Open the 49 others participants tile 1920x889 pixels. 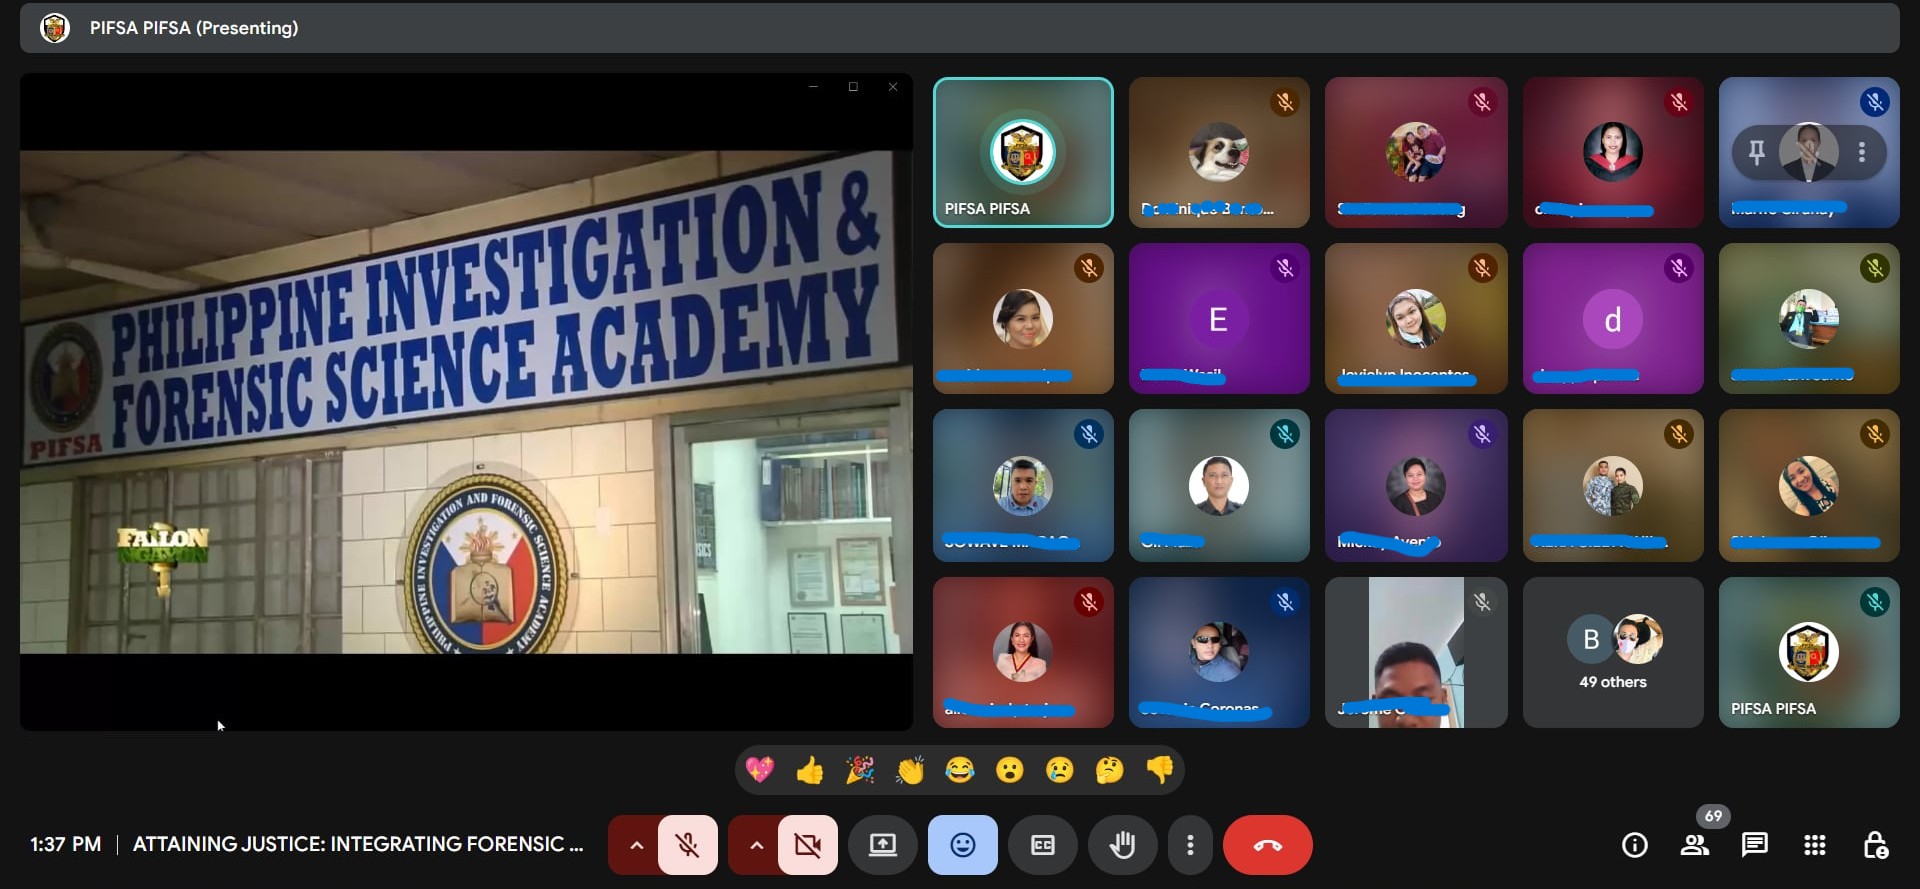click(x=1612, y=652)
